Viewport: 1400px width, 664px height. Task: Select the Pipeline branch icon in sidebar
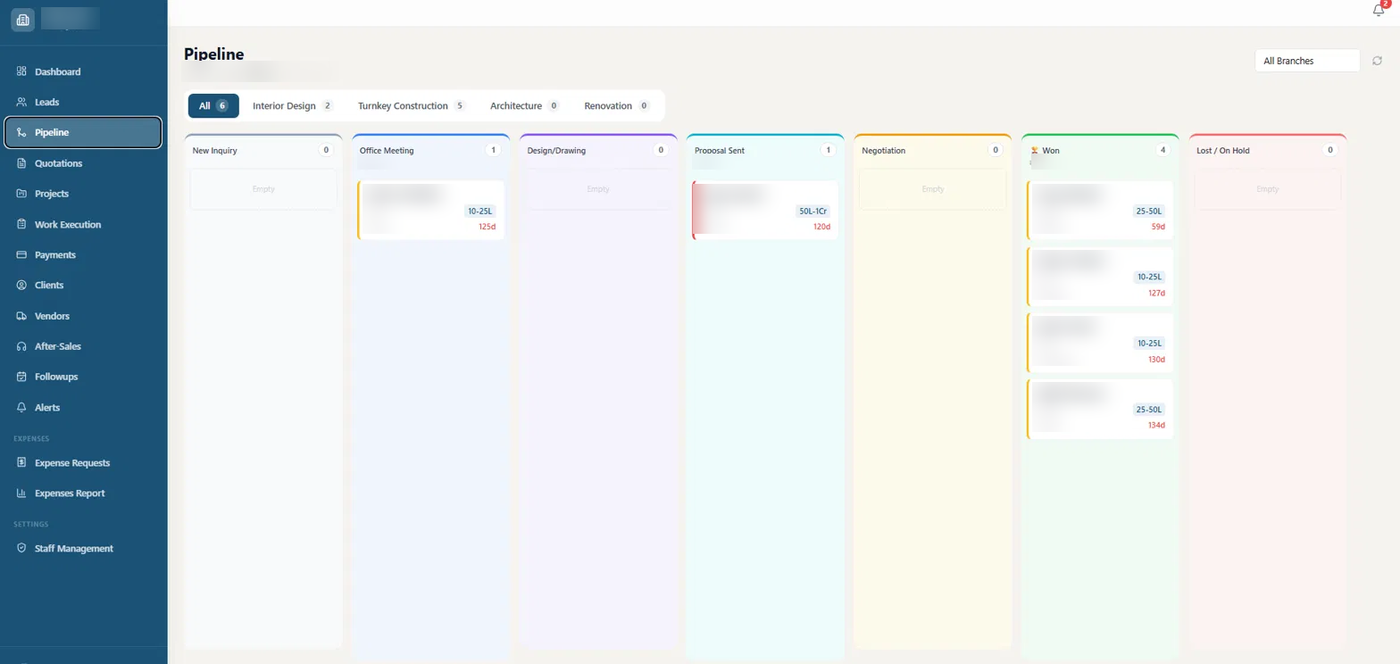[22, 132]
